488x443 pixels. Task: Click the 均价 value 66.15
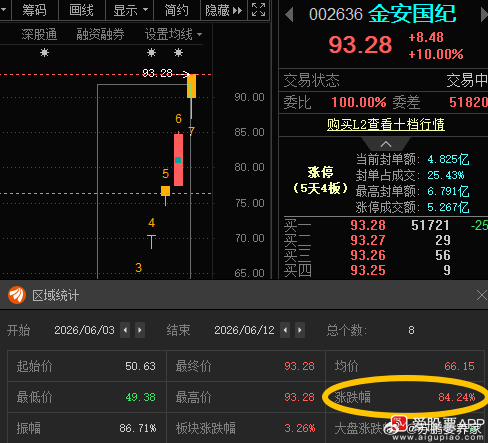[x=459, y=366]
